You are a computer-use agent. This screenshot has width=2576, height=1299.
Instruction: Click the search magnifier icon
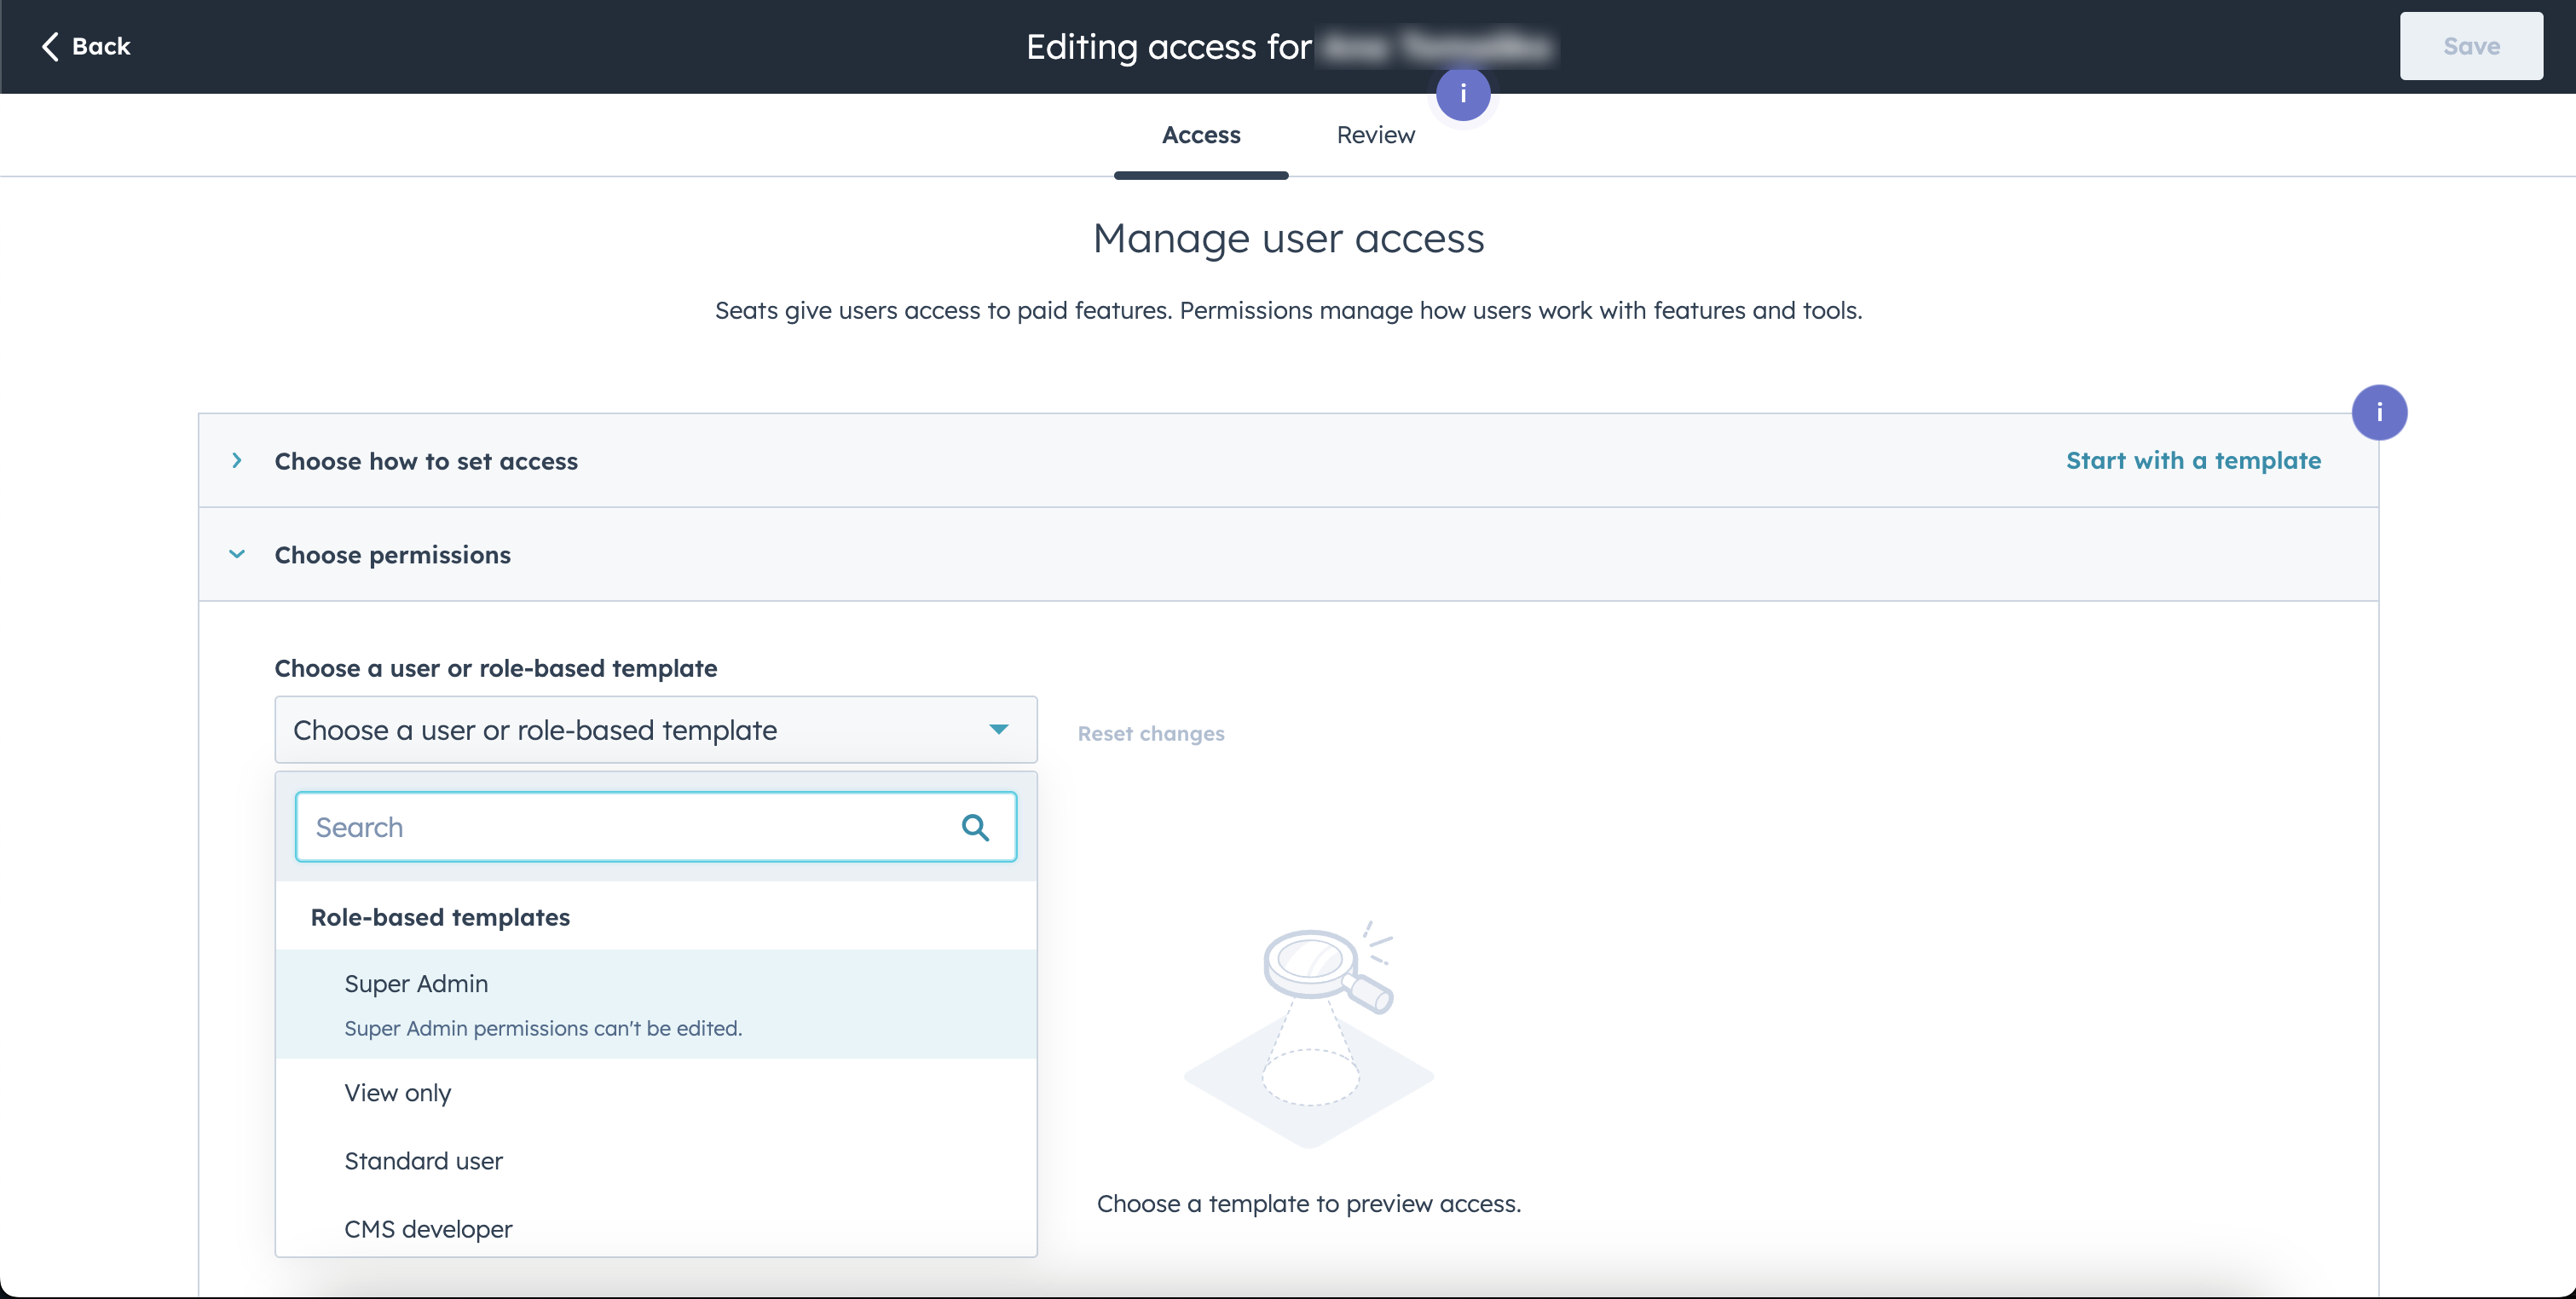(976, 827)
